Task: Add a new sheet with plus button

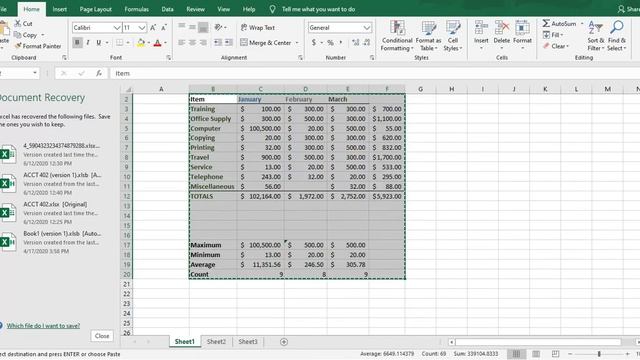Action: (x=284, y=342)
